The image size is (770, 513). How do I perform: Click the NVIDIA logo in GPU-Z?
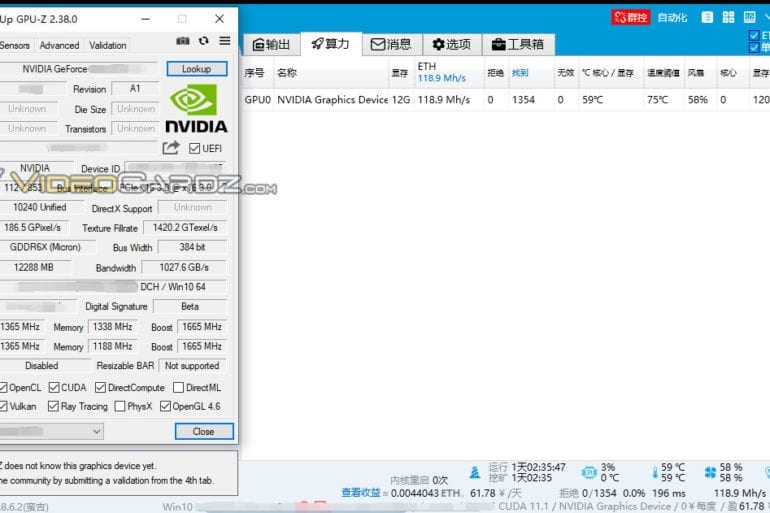(196, 108)
